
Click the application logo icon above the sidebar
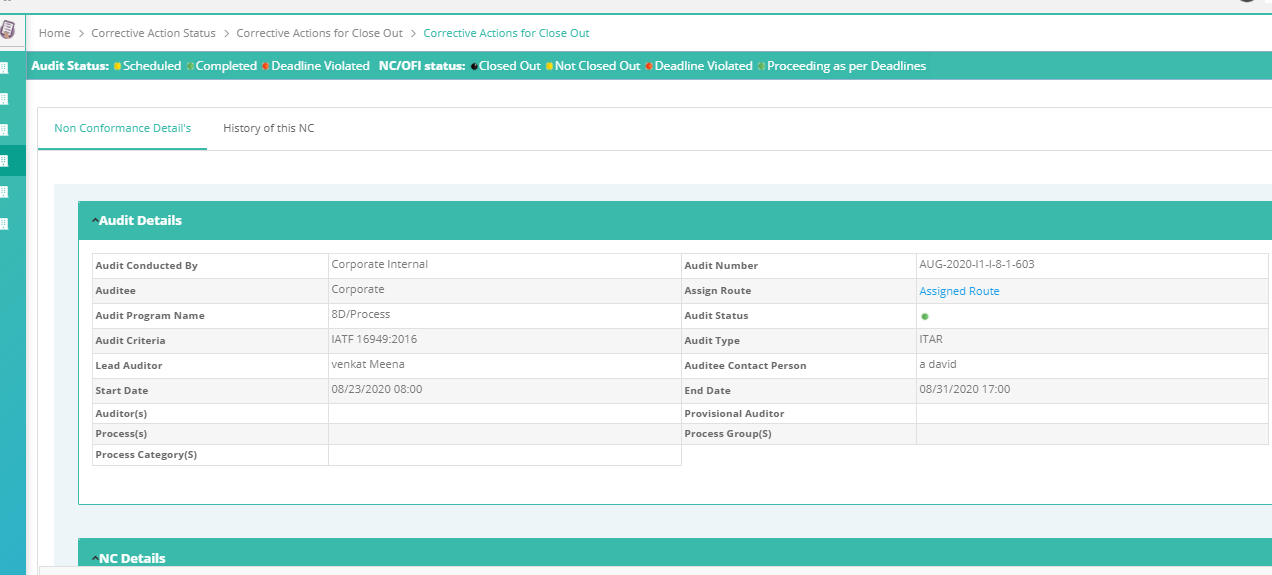7,29
